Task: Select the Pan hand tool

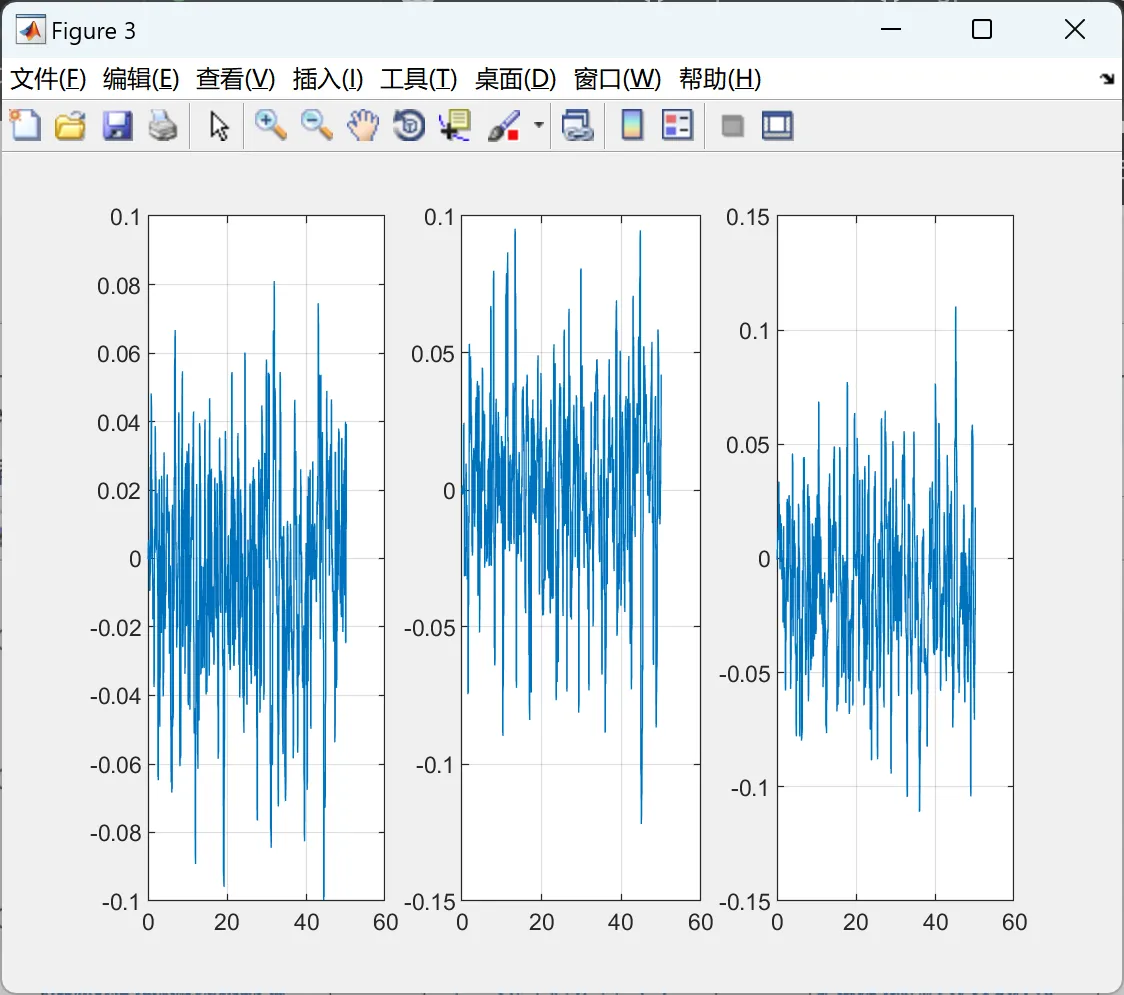Action: tap(363, 125)
